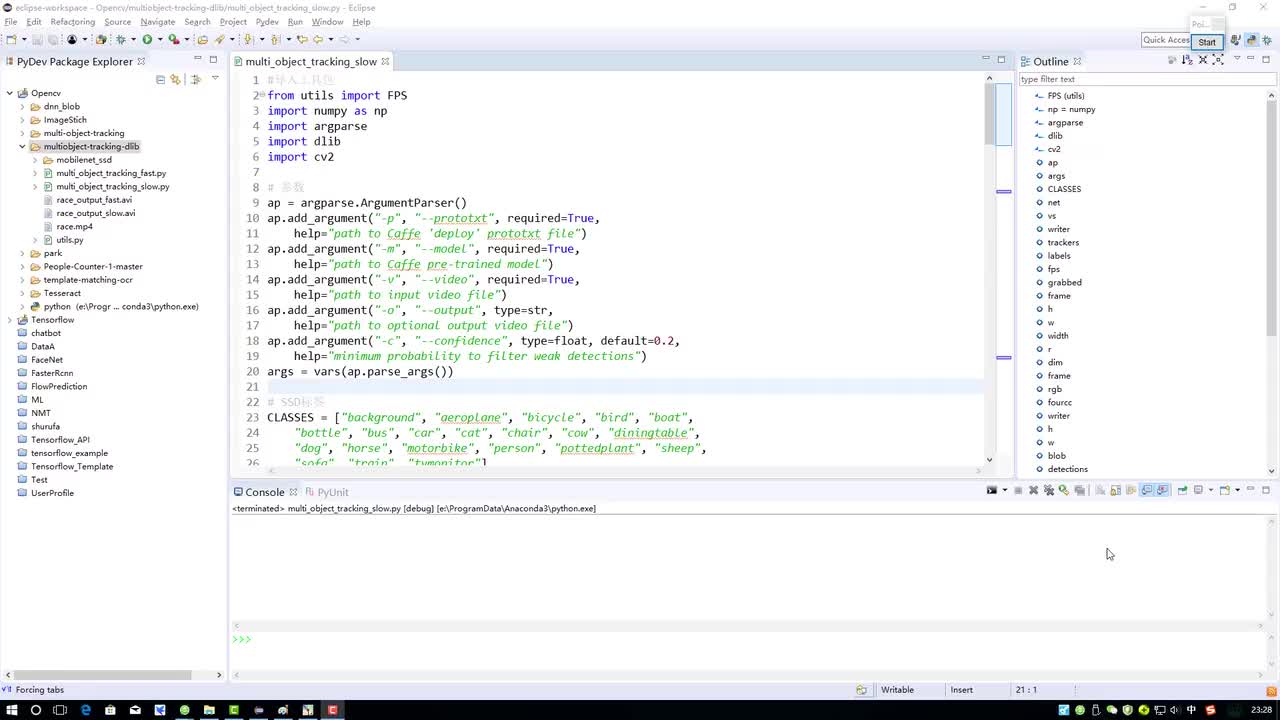Click the Insert mode status field

[961, 690]
